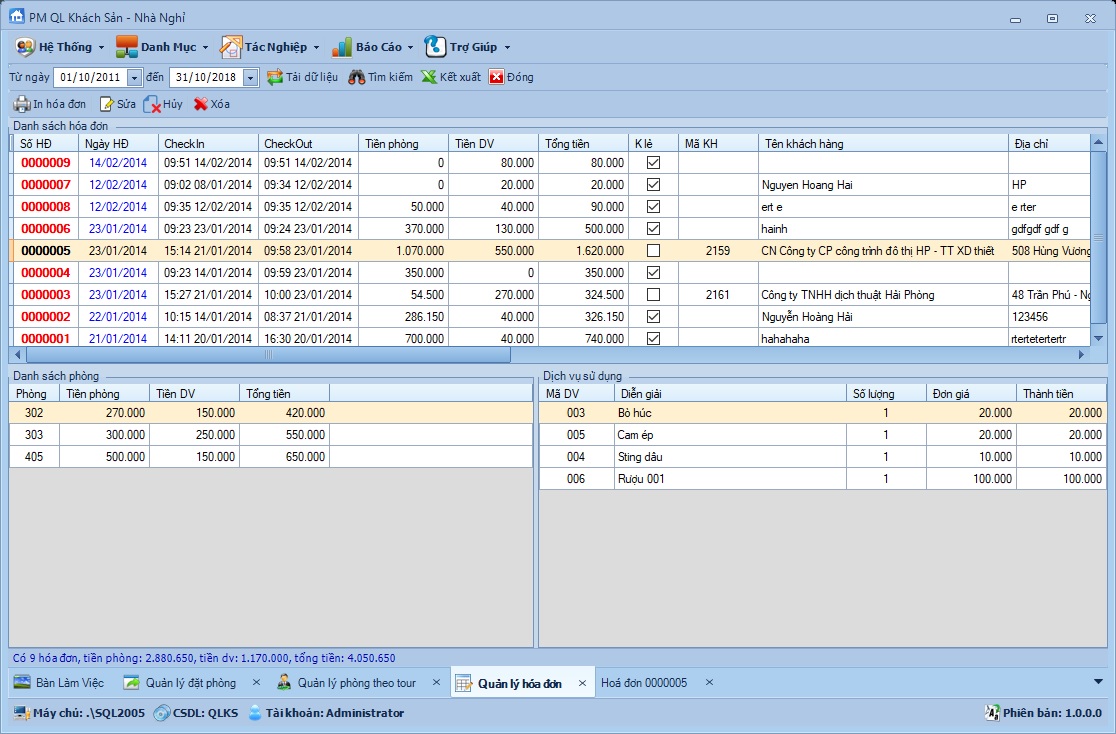This screenshot has height=734, width=1116.
Task: Click the Tìm kiếm binoculars icon
Action: 356,77
